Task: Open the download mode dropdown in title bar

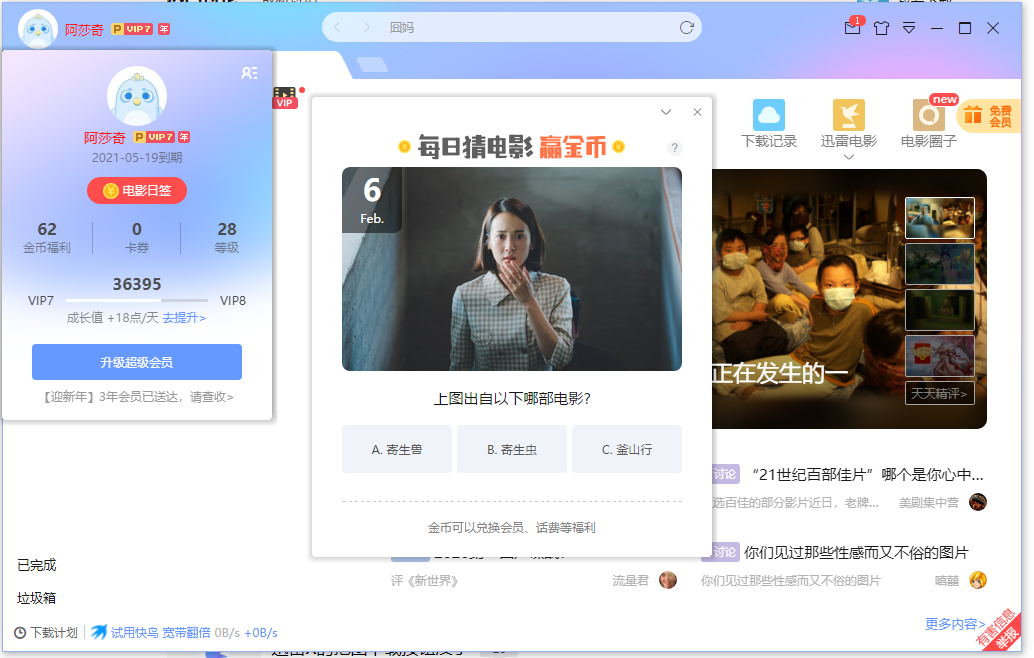Action: coord(908,29)
